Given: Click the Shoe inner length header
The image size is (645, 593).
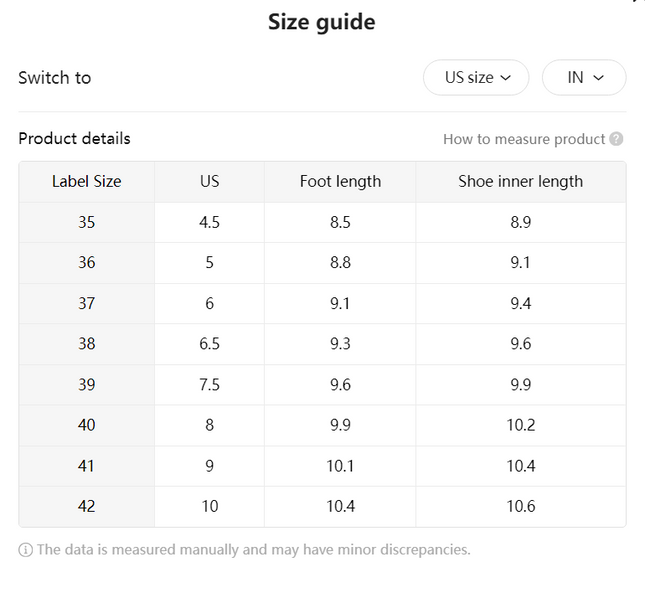Looking at the screenshot, I should 521,181.
